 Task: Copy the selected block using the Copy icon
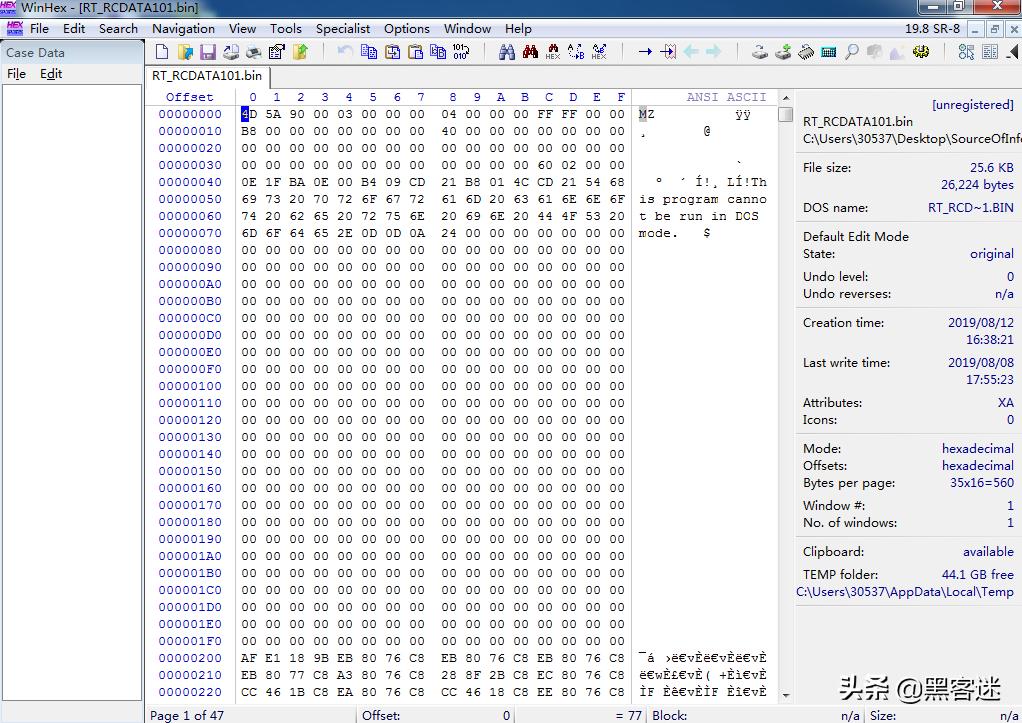(x=371, y=50)
